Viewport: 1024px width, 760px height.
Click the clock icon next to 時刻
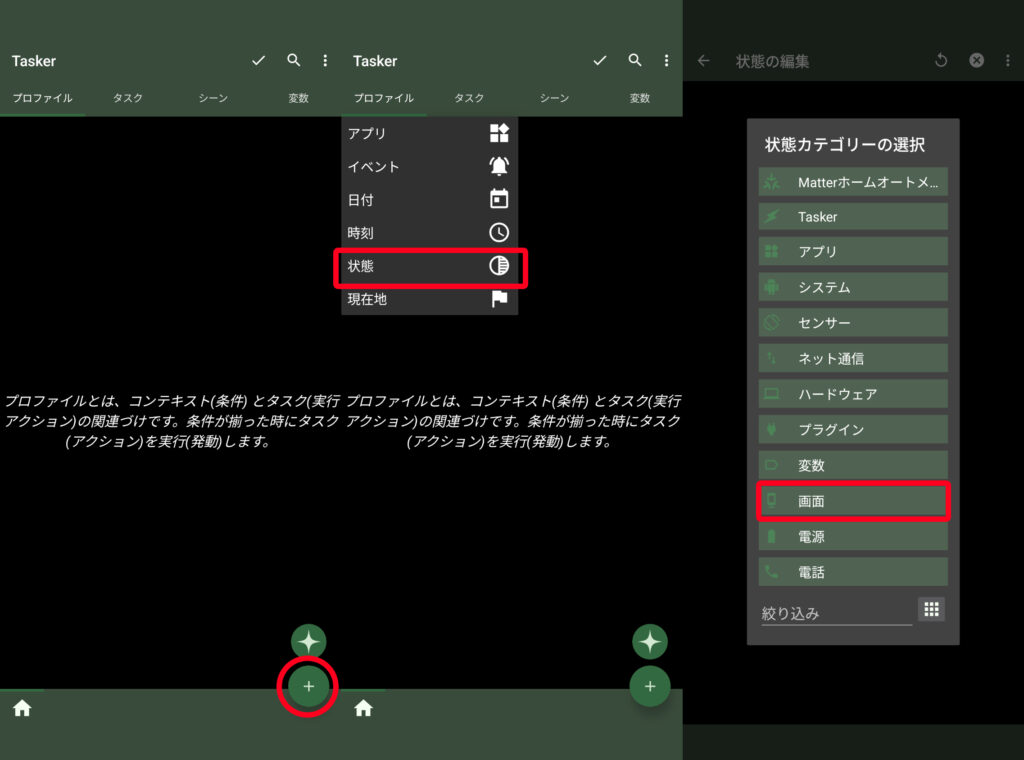coord(498,232)
